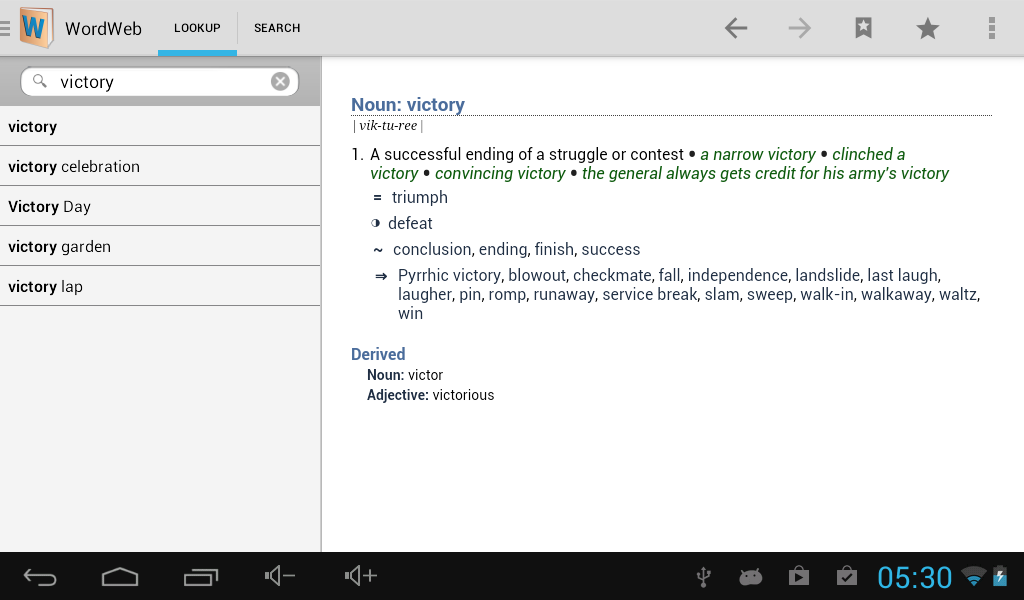Open the antonym 'defeat'

pos(411,223)
